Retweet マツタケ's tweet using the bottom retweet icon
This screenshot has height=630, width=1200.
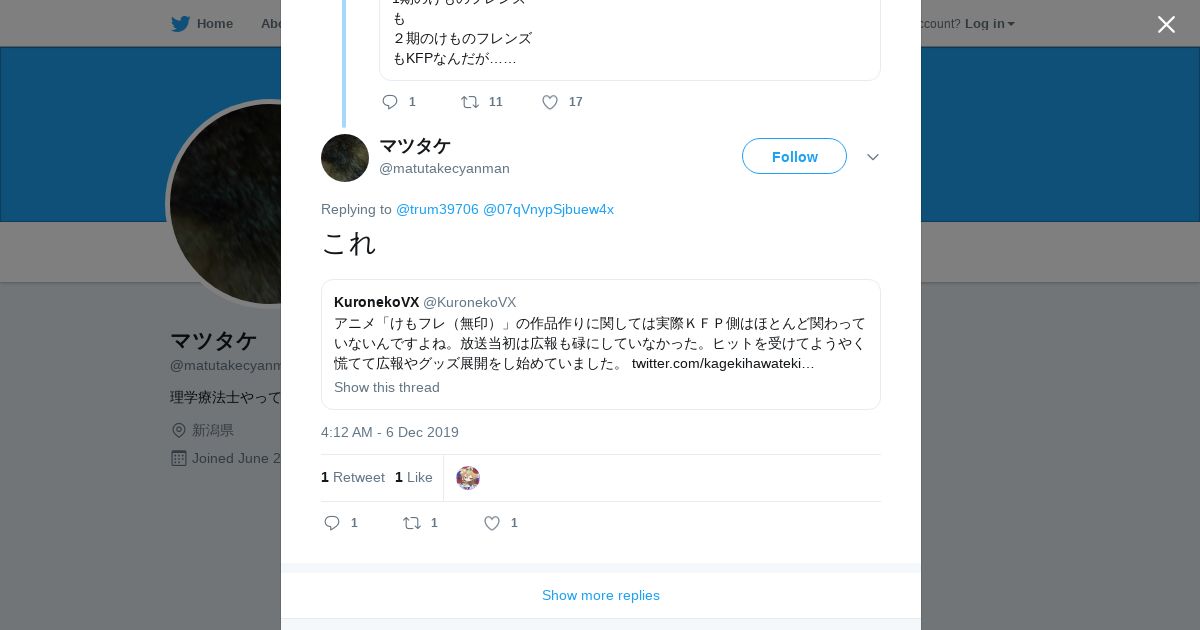point(412,523)
